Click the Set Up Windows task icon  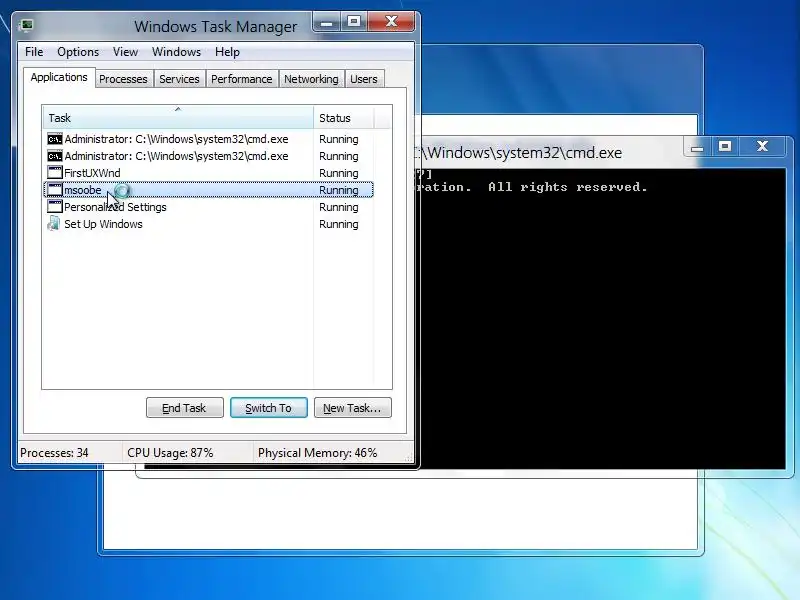click(x=54, y=223)
